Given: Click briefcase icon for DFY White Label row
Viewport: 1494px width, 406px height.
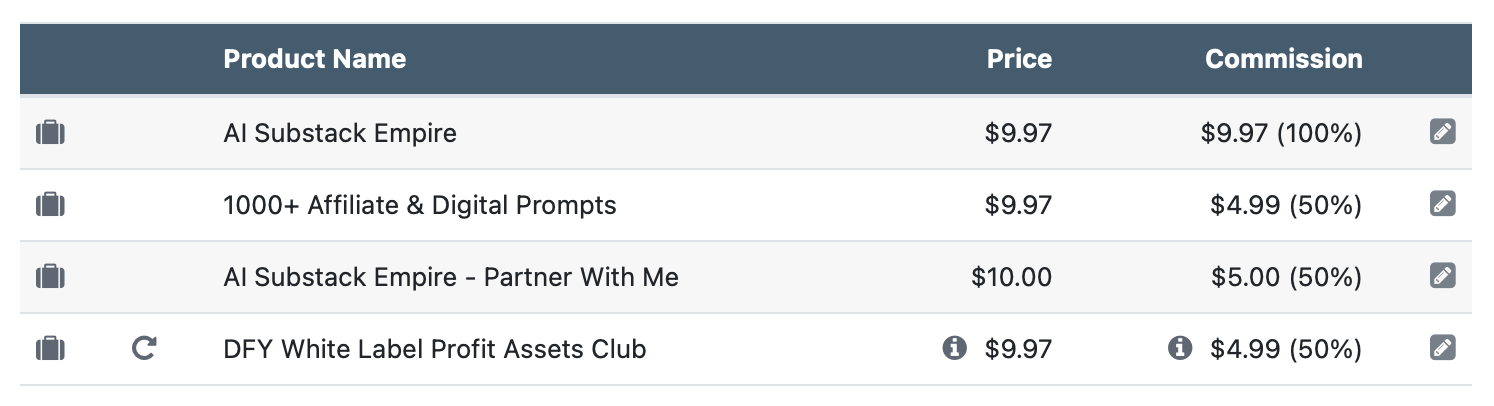Looking at the screenshot, I should coord(50,349).
